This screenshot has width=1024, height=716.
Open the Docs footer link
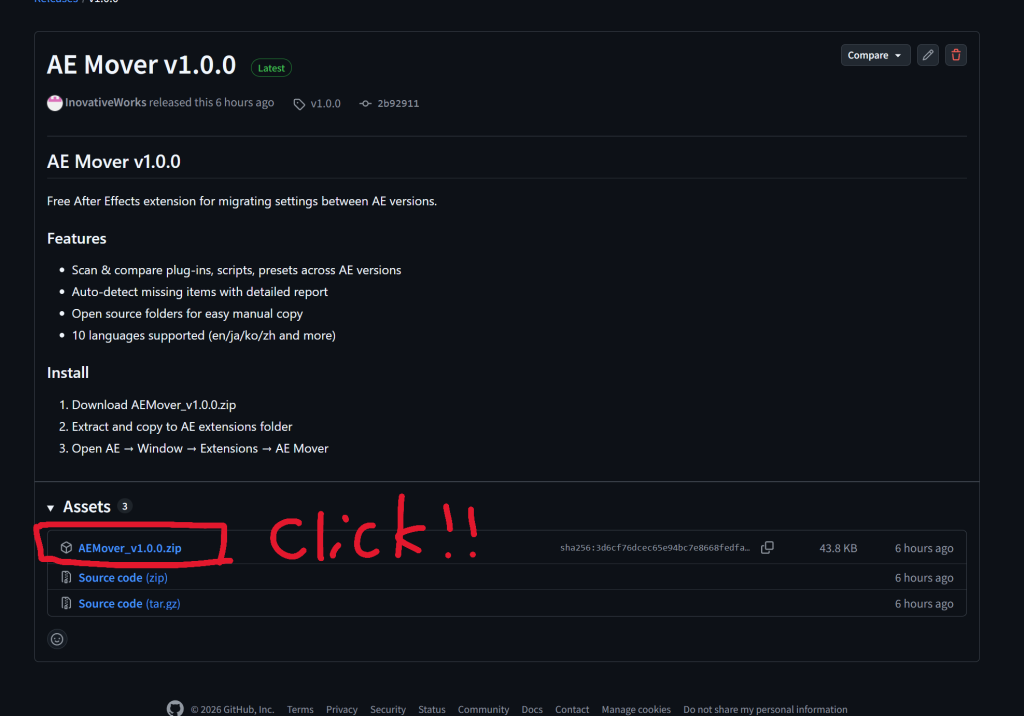click(532, 709)
